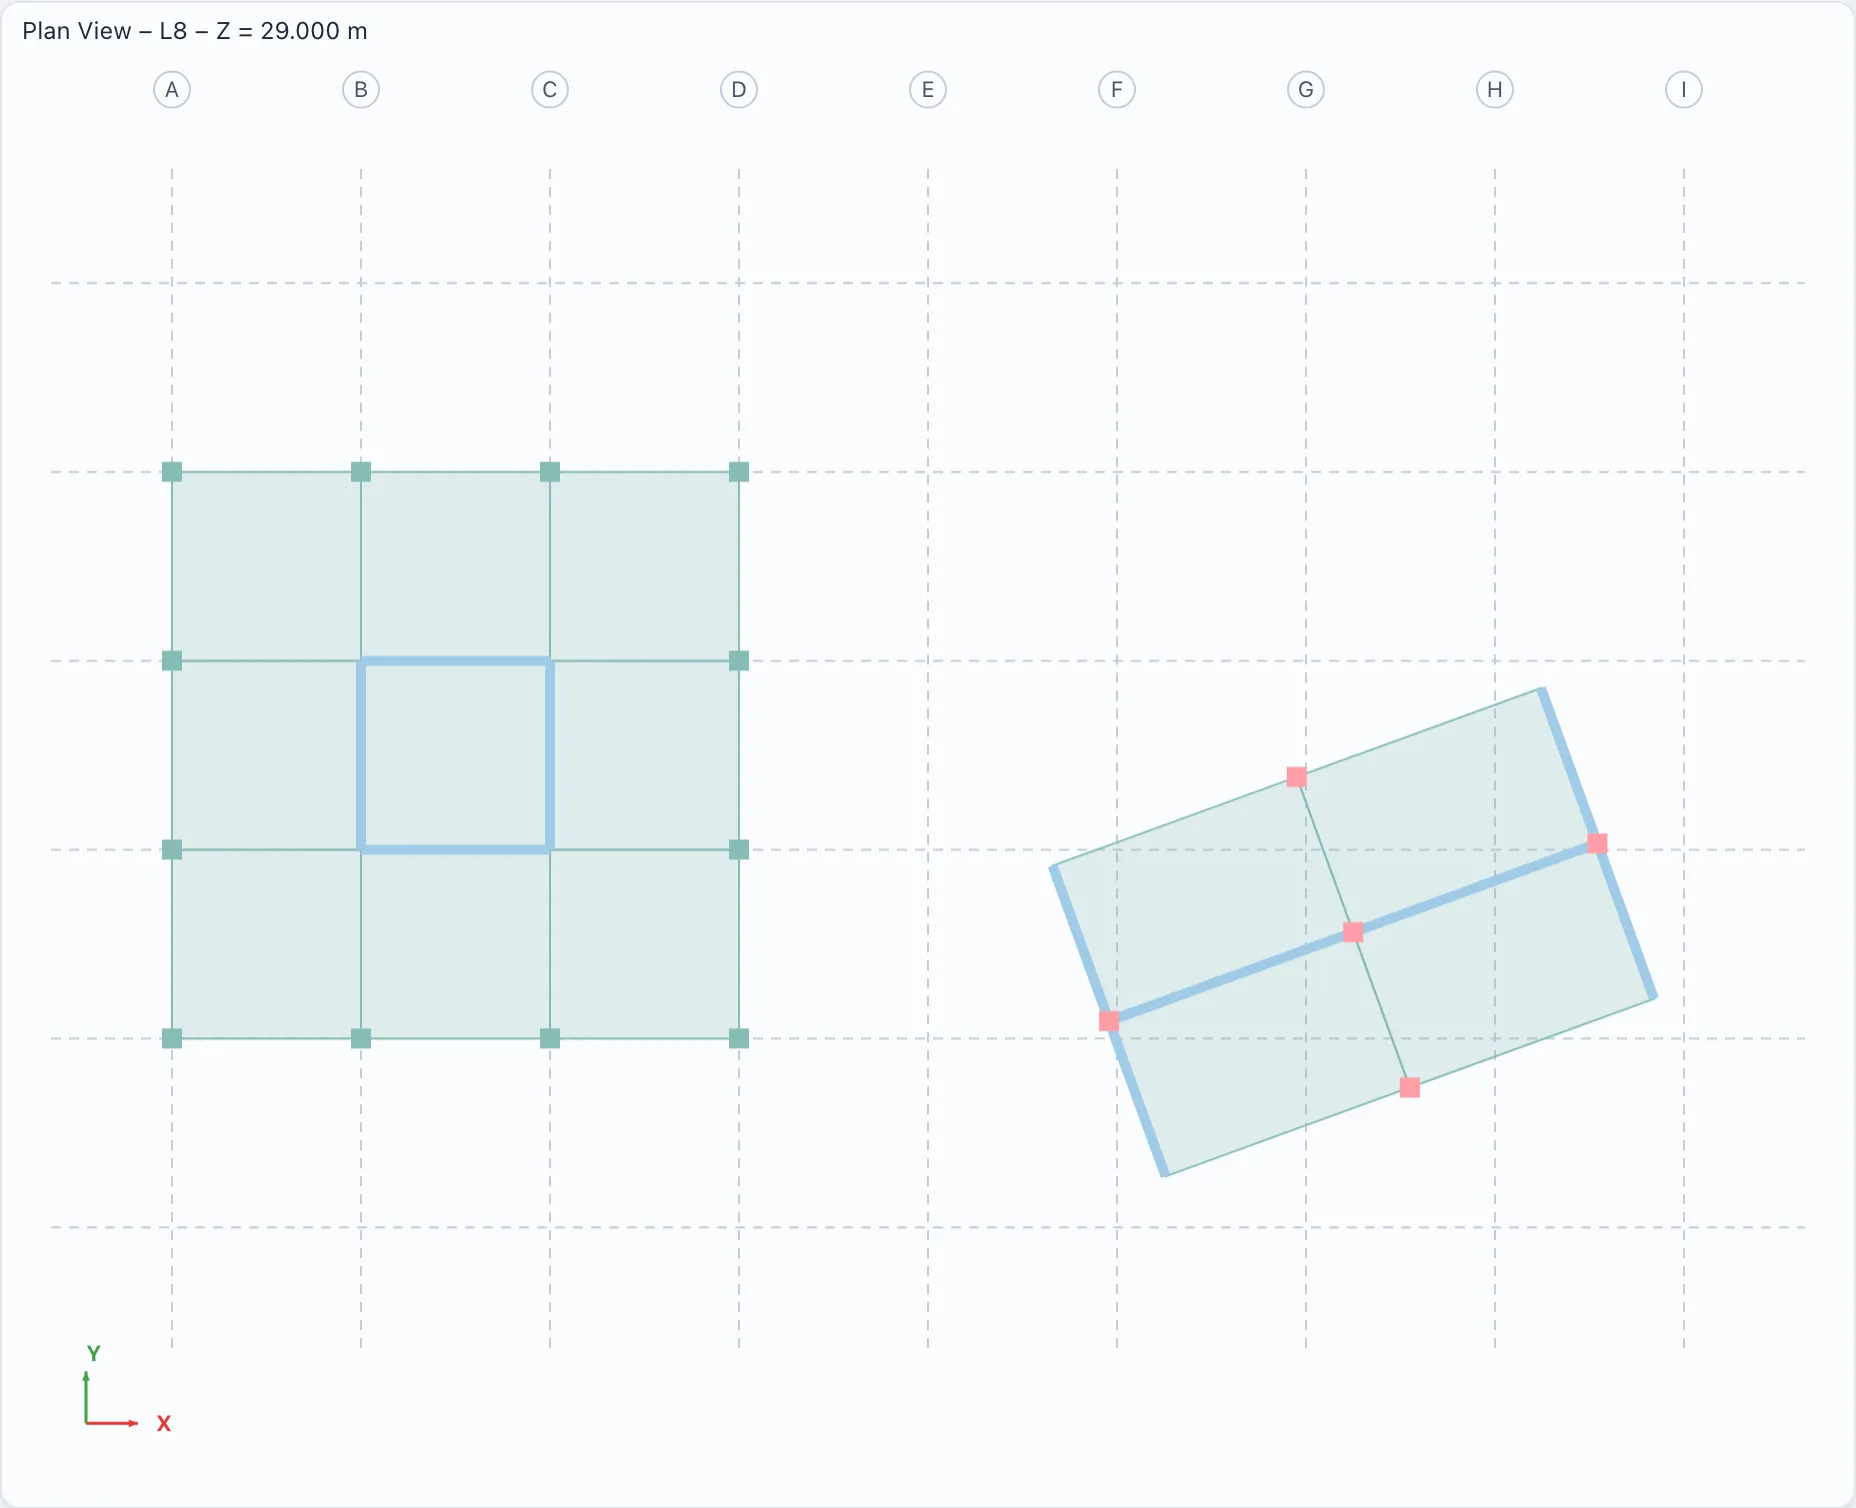Select grid bubble F
Screen dimensions: 1856x1508
pyautogui.click(x=1117, y=90)
